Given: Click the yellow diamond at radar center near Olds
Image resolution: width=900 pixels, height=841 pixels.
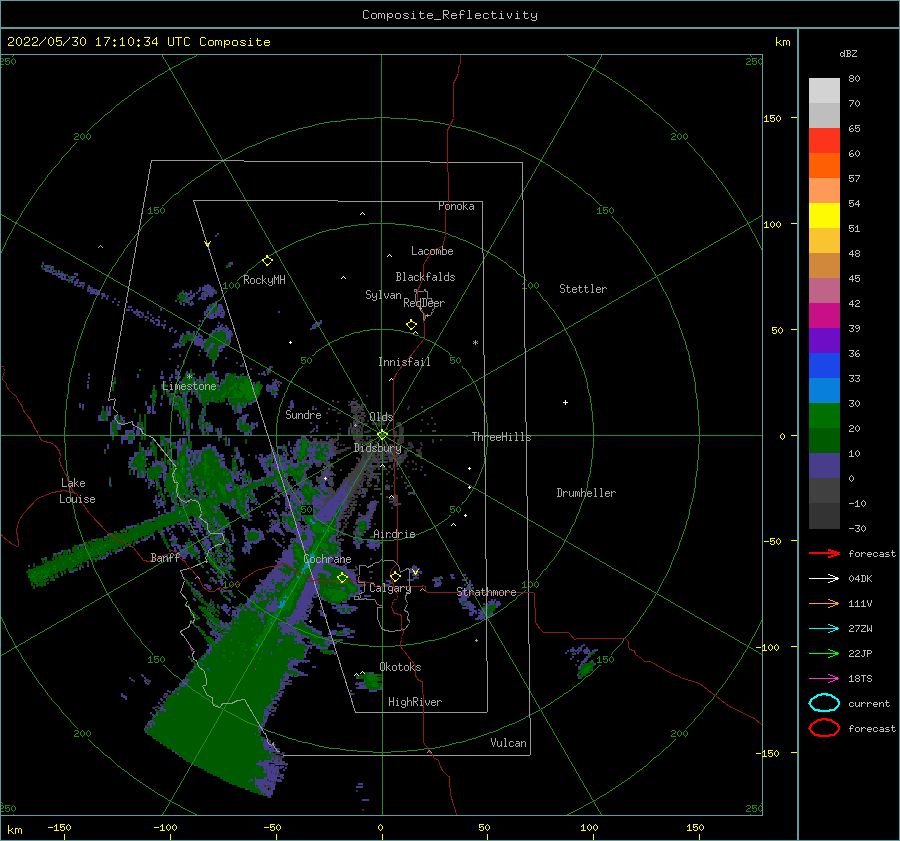Looking at the screenshot, I should click(382, 435).
